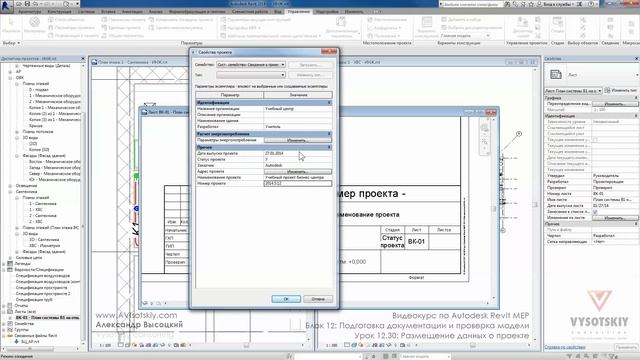640x360 pixels.
Task: Click the Номер проекта value field
Action: coord(298,184)
